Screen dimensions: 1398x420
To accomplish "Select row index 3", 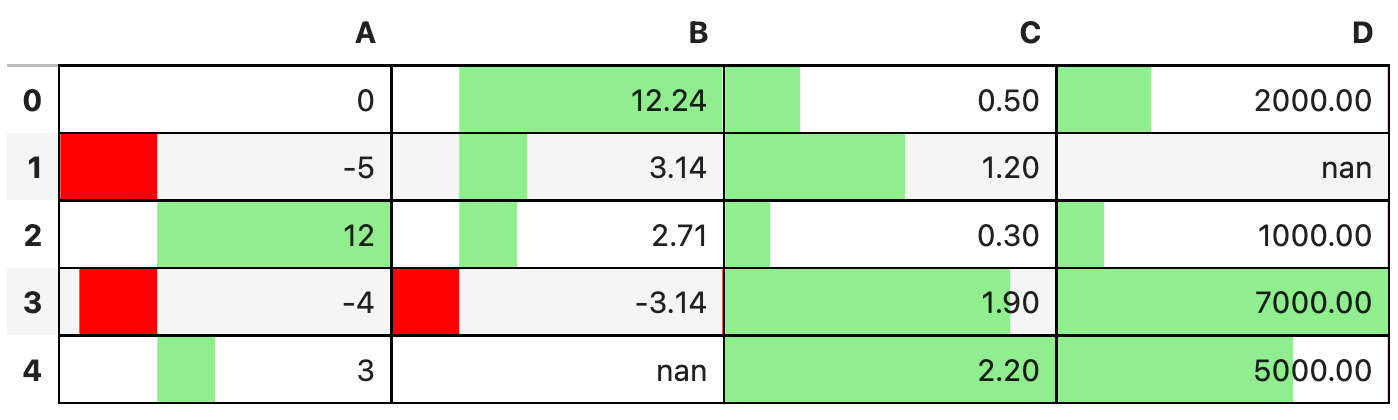I will point(32,302).
